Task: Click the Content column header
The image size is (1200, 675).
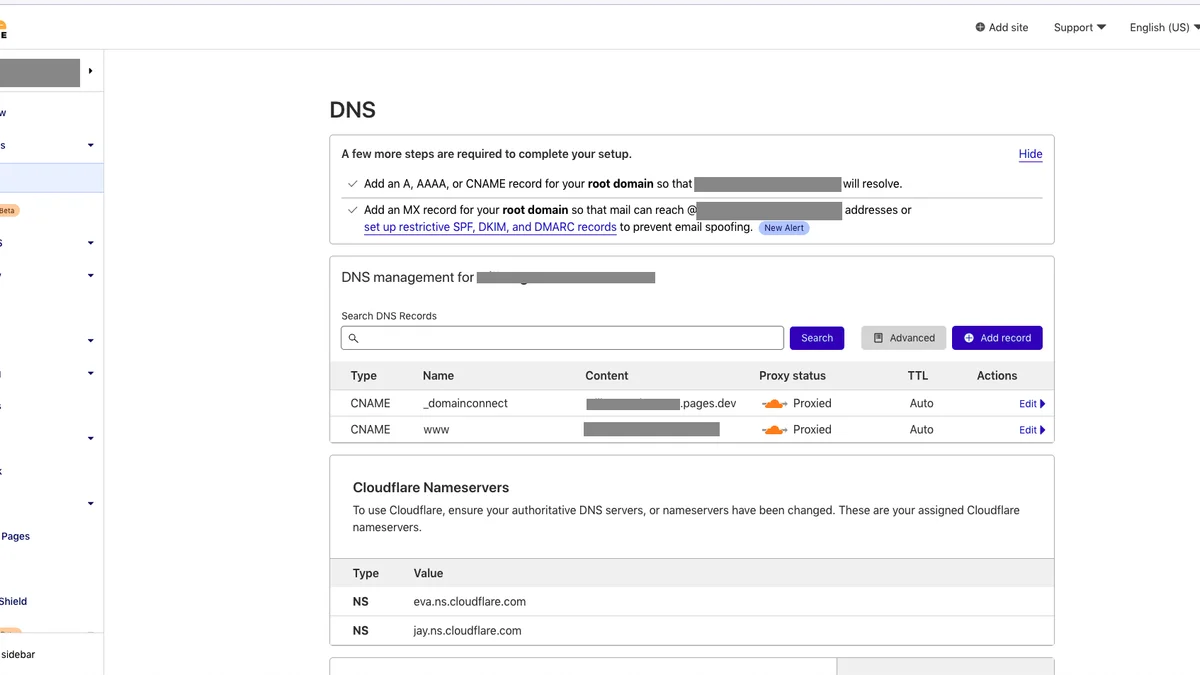Action: pyautogui.click(x=607, y=376)
